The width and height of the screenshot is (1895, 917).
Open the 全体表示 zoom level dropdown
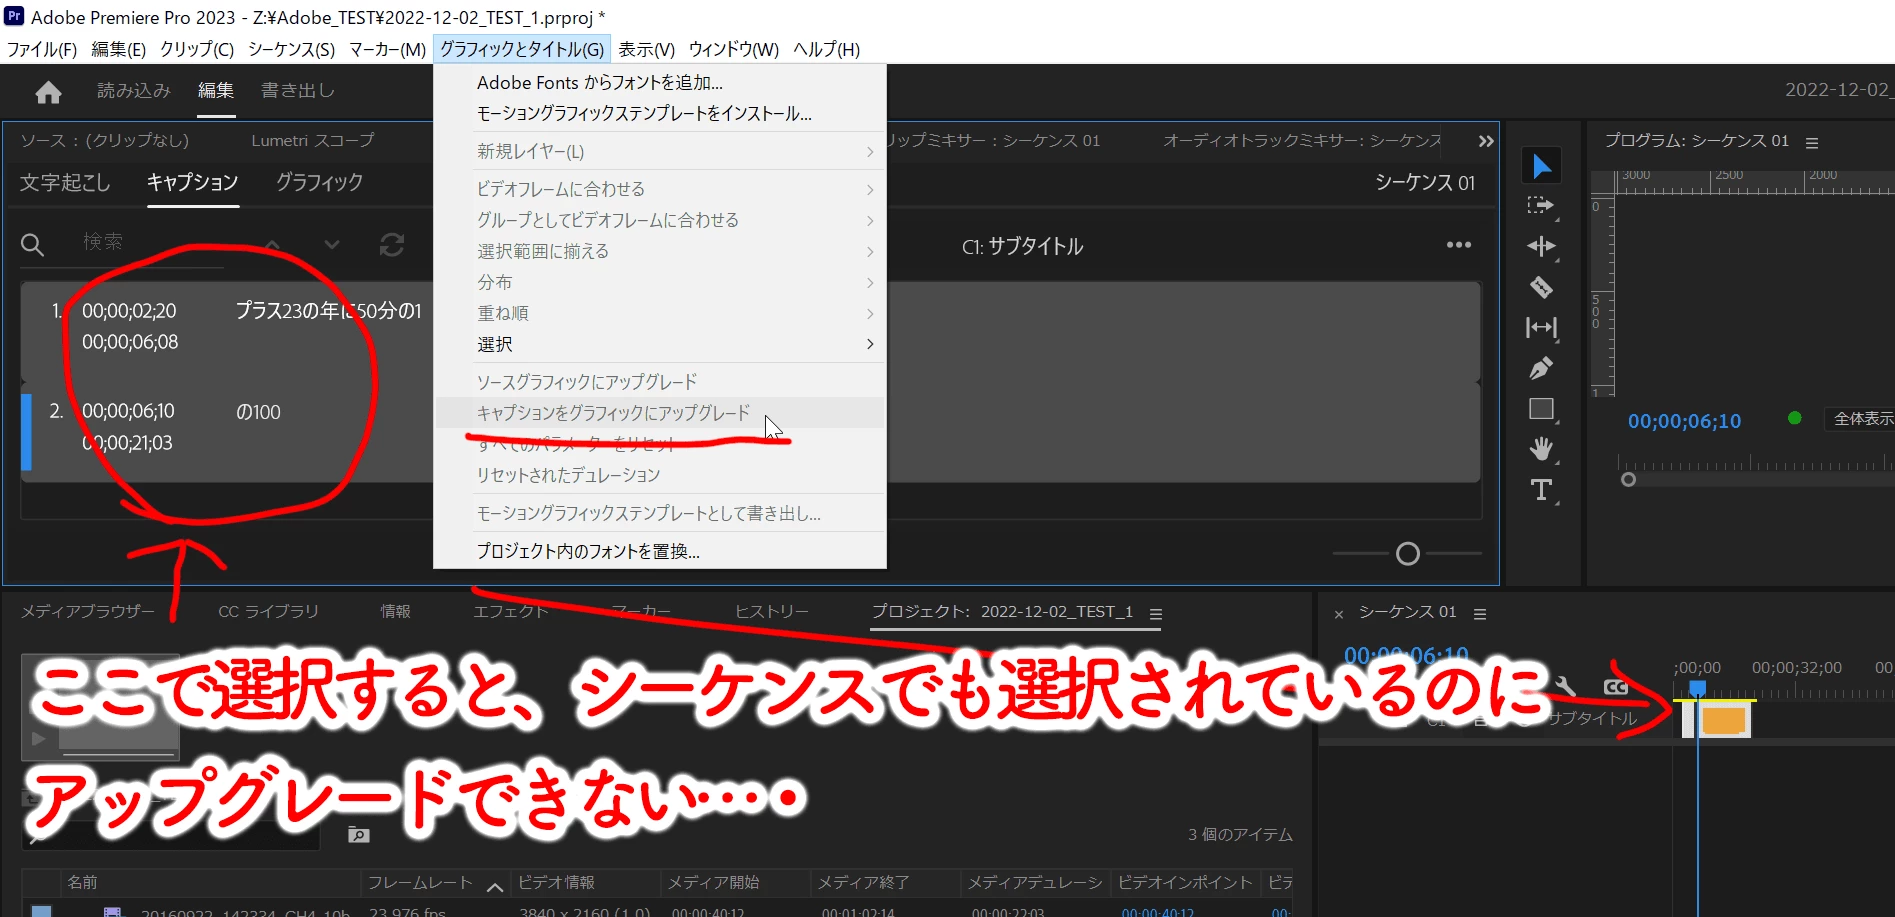[1859, 419]
